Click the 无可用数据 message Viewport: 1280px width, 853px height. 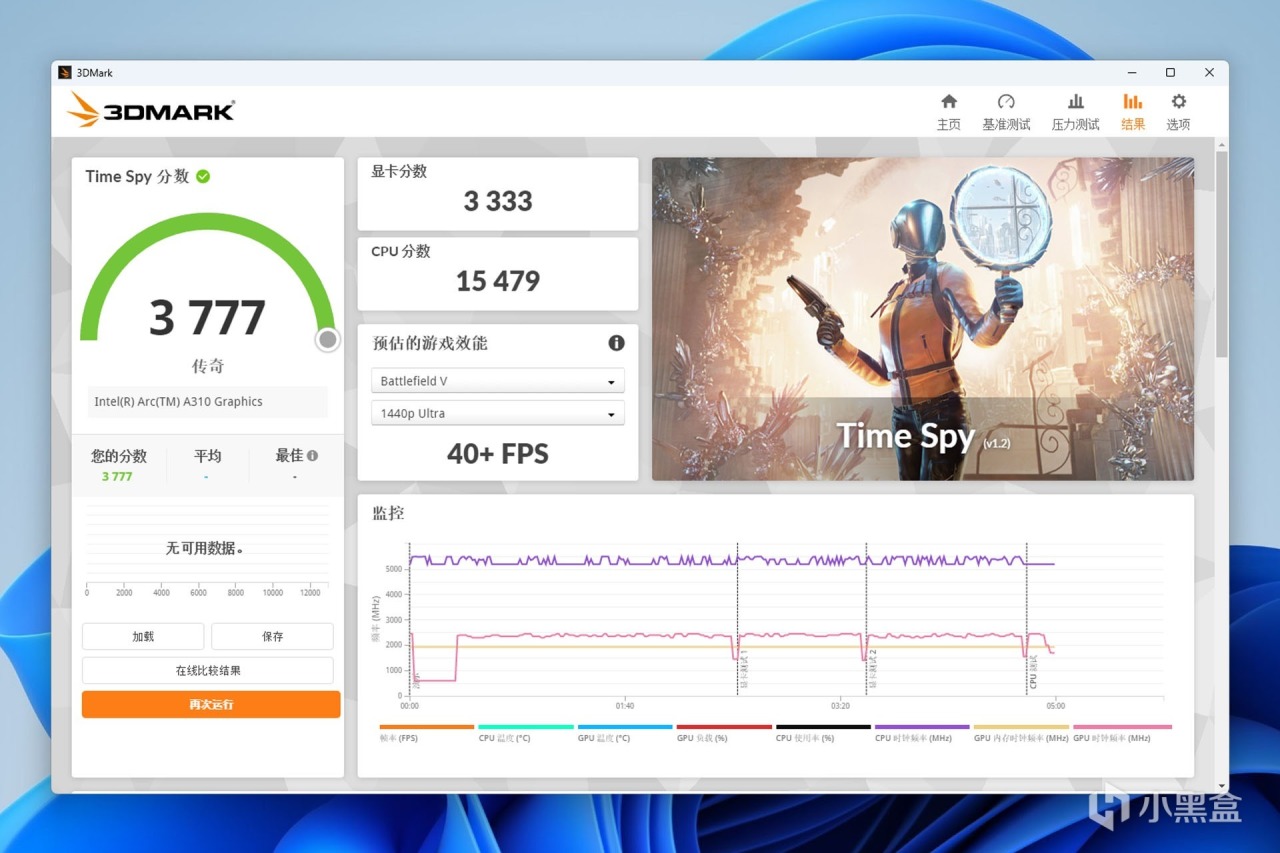pyautogui.click(x=205, y=548)
